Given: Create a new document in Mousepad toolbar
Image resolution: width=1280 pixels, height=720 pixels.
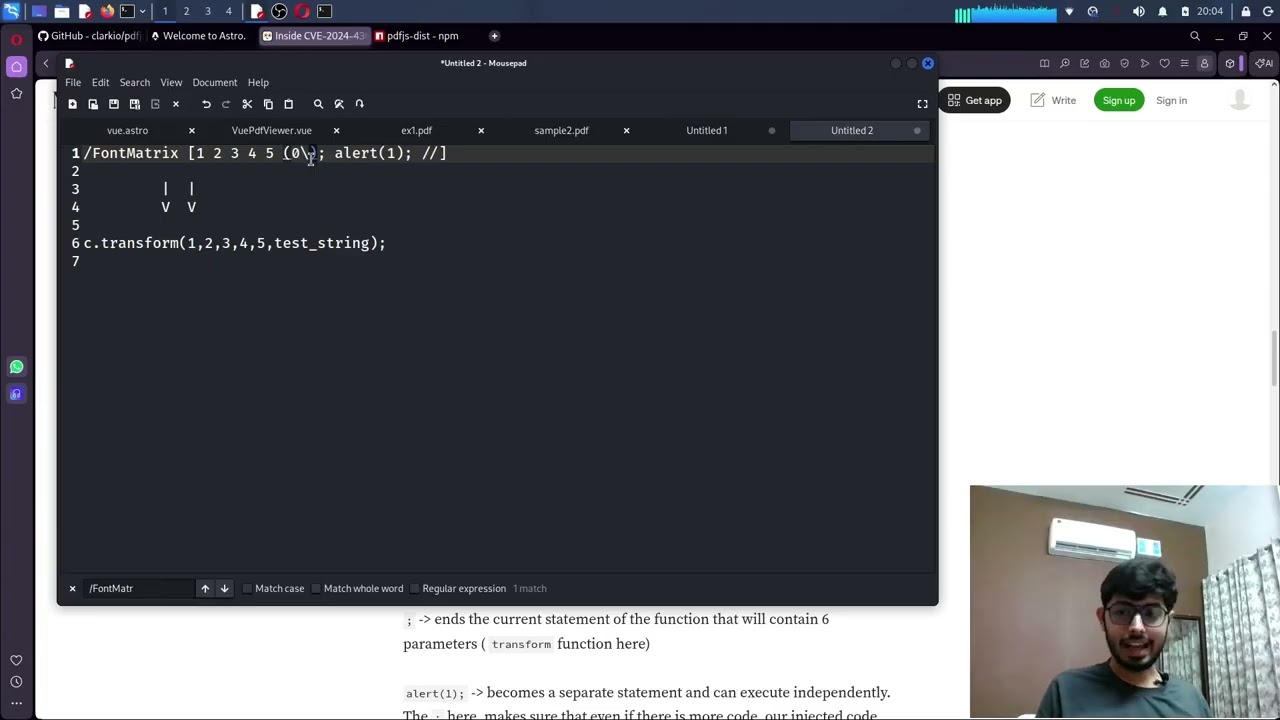Looking at the screenshot, I should click(x=72, y=104).
